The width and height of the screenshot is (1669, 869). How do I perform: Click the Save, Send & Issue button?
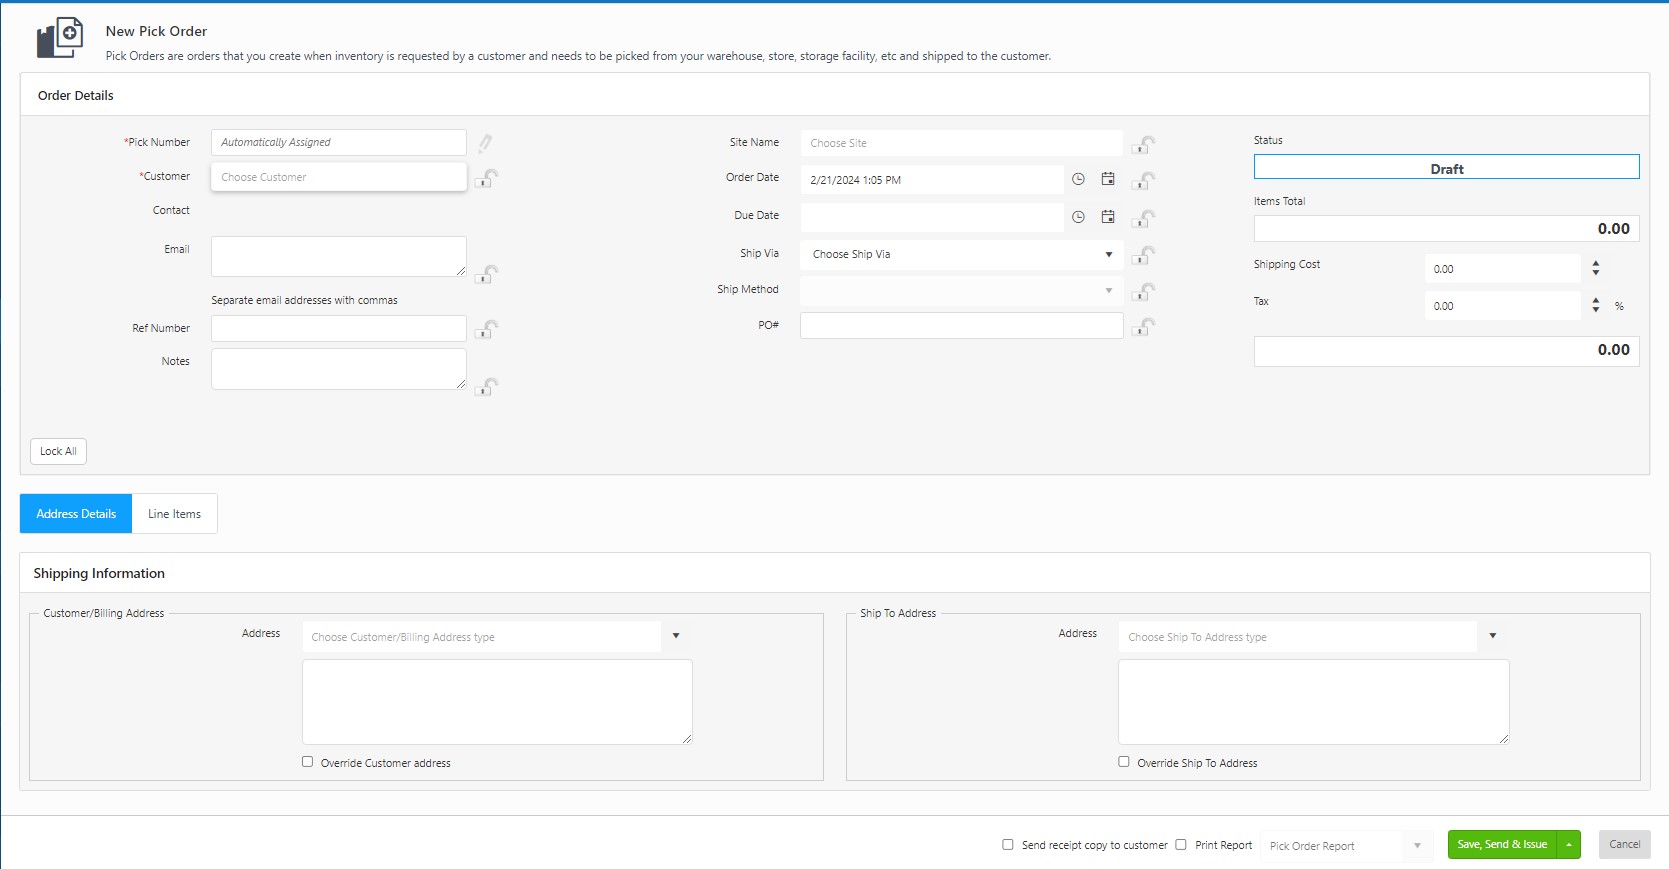point(1501,844)
